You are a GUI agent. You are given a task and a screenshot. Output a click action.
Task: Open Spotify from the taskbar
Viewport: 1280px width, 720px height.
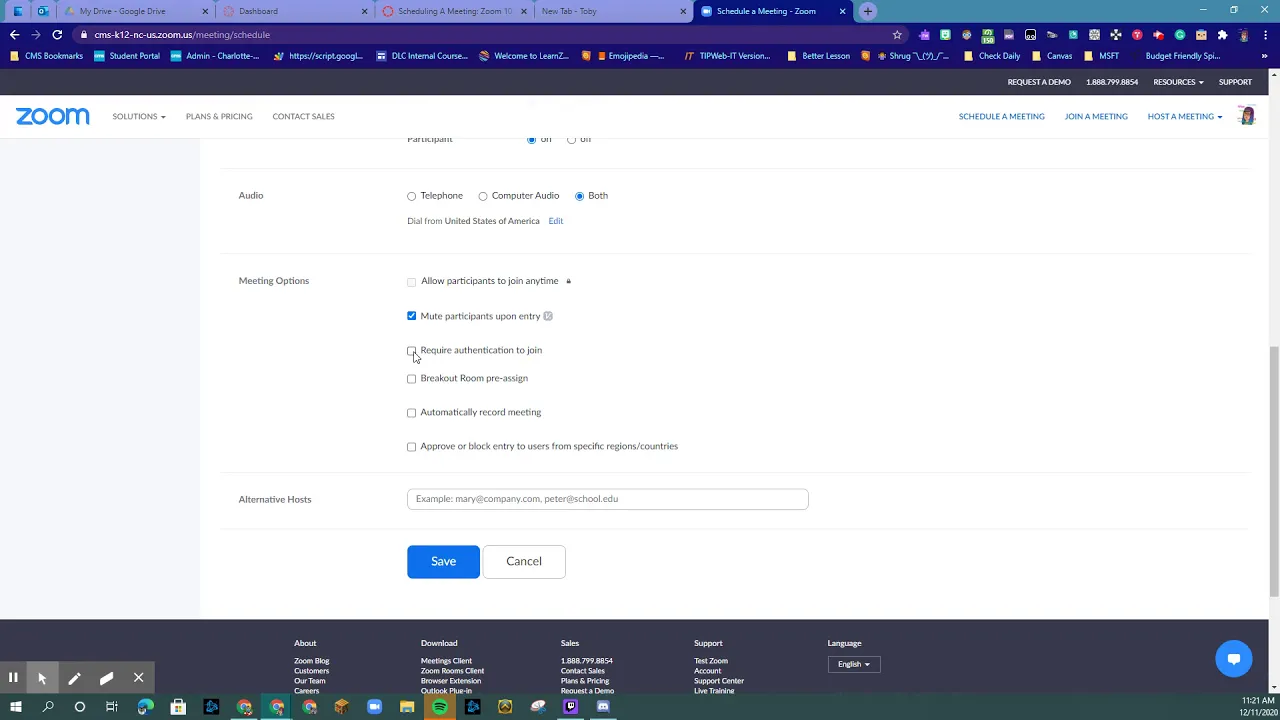click(x=440, y=707)
